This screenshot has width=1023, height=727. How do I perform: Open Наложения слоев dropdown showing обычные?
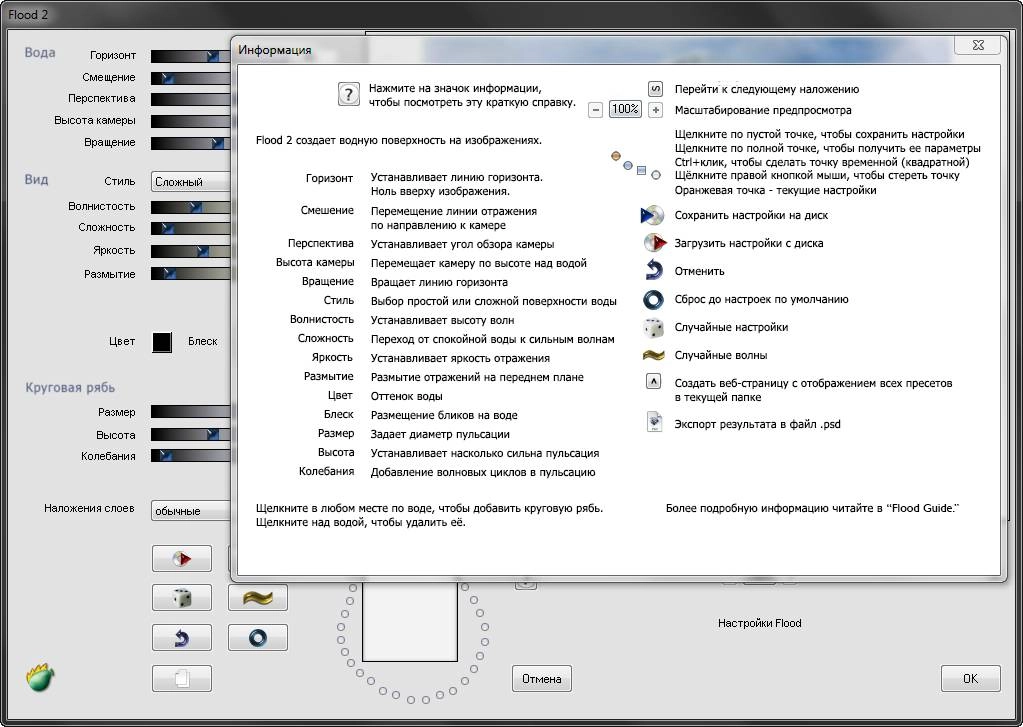point(191,510)
